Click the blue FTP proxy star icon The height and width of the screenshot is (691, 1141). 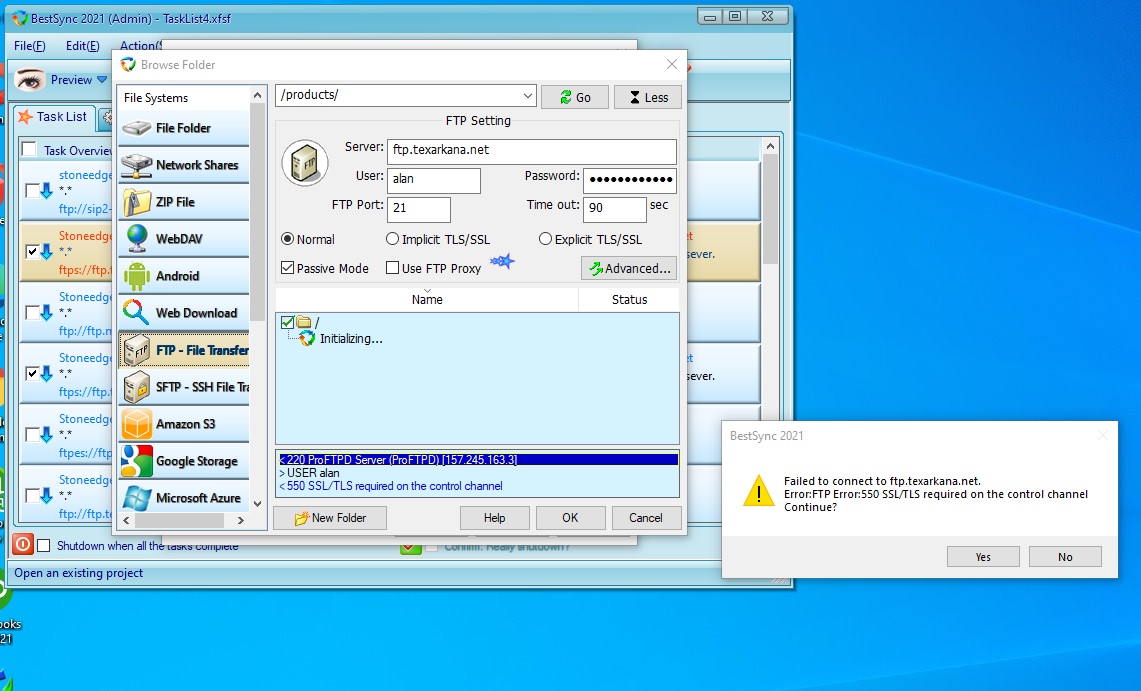[502, 261]
